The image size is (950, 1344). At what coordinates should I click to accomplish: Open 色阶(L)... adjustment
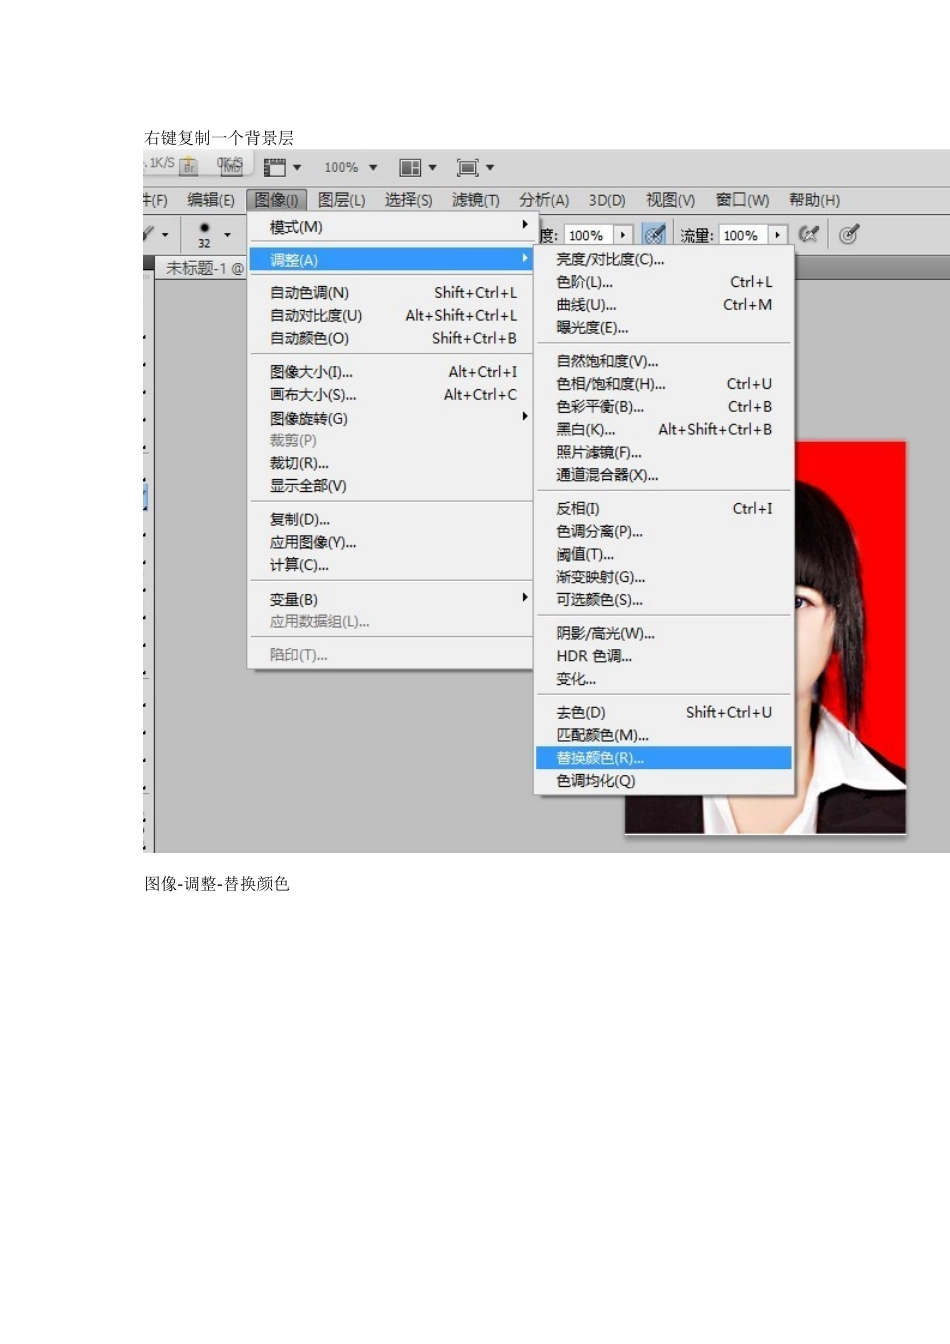coord(664,282)
